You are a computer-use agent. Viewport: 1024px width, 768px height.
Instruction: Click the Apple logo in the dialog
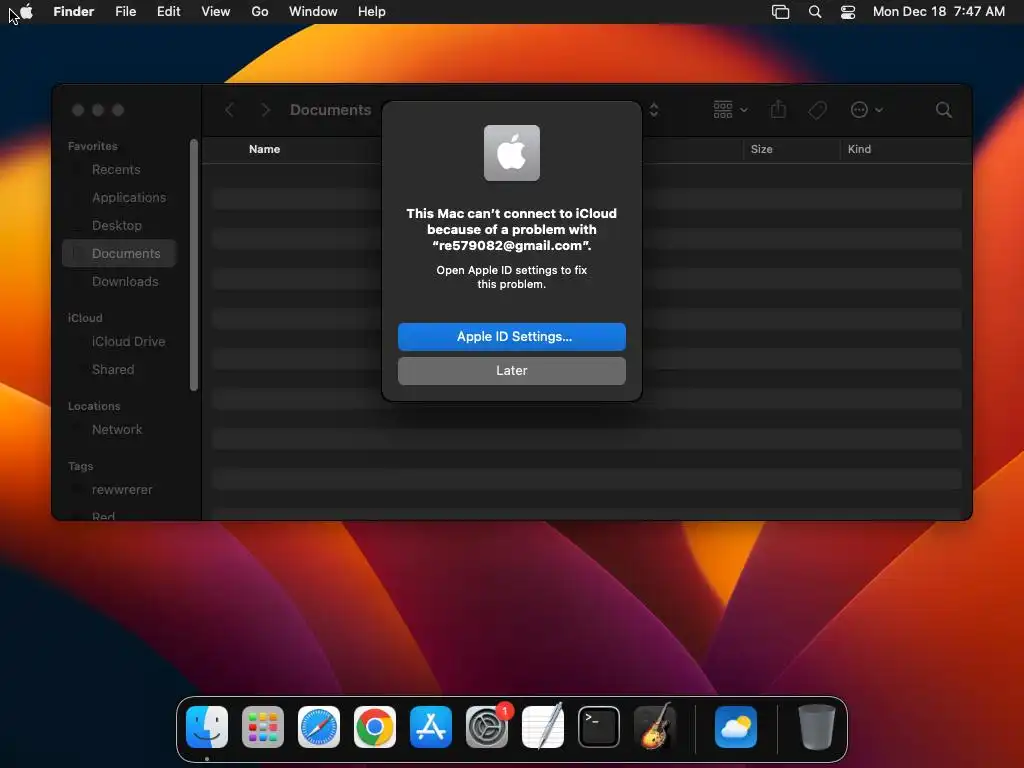point(512,153)
